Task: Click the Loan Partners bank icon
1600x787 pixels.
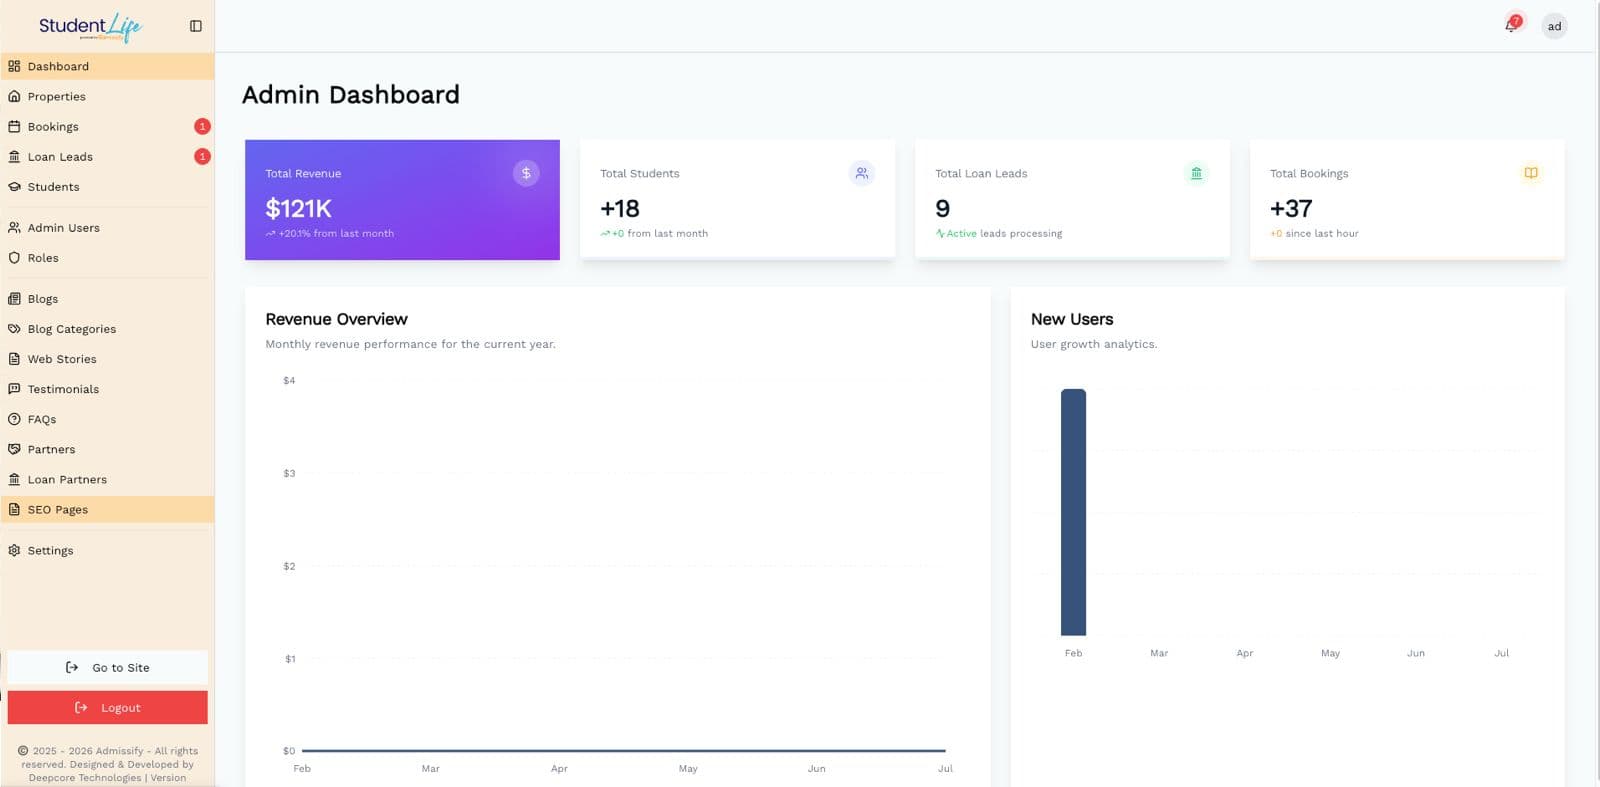Action: point(14,479)
